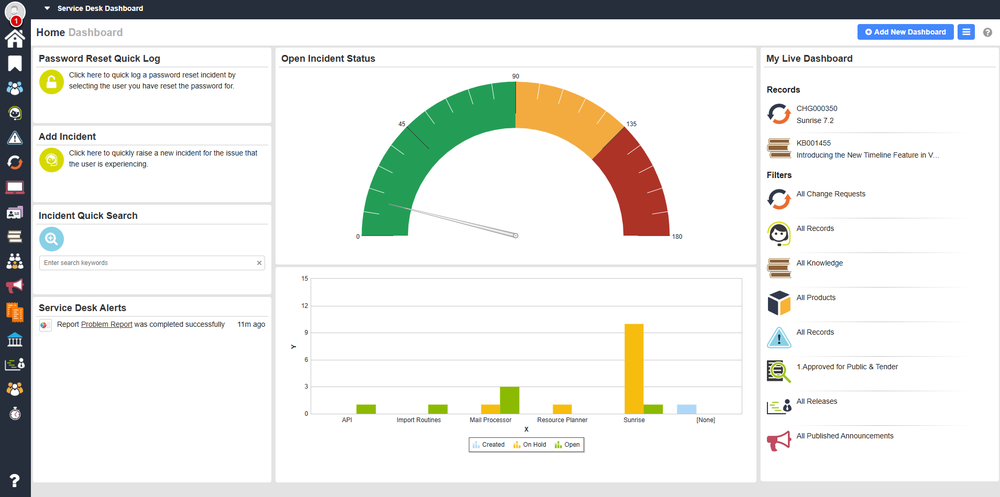Open the bookmark sidebar icon
The image size is (1000, 497).
pyautogui.click(x=15, y=63)
